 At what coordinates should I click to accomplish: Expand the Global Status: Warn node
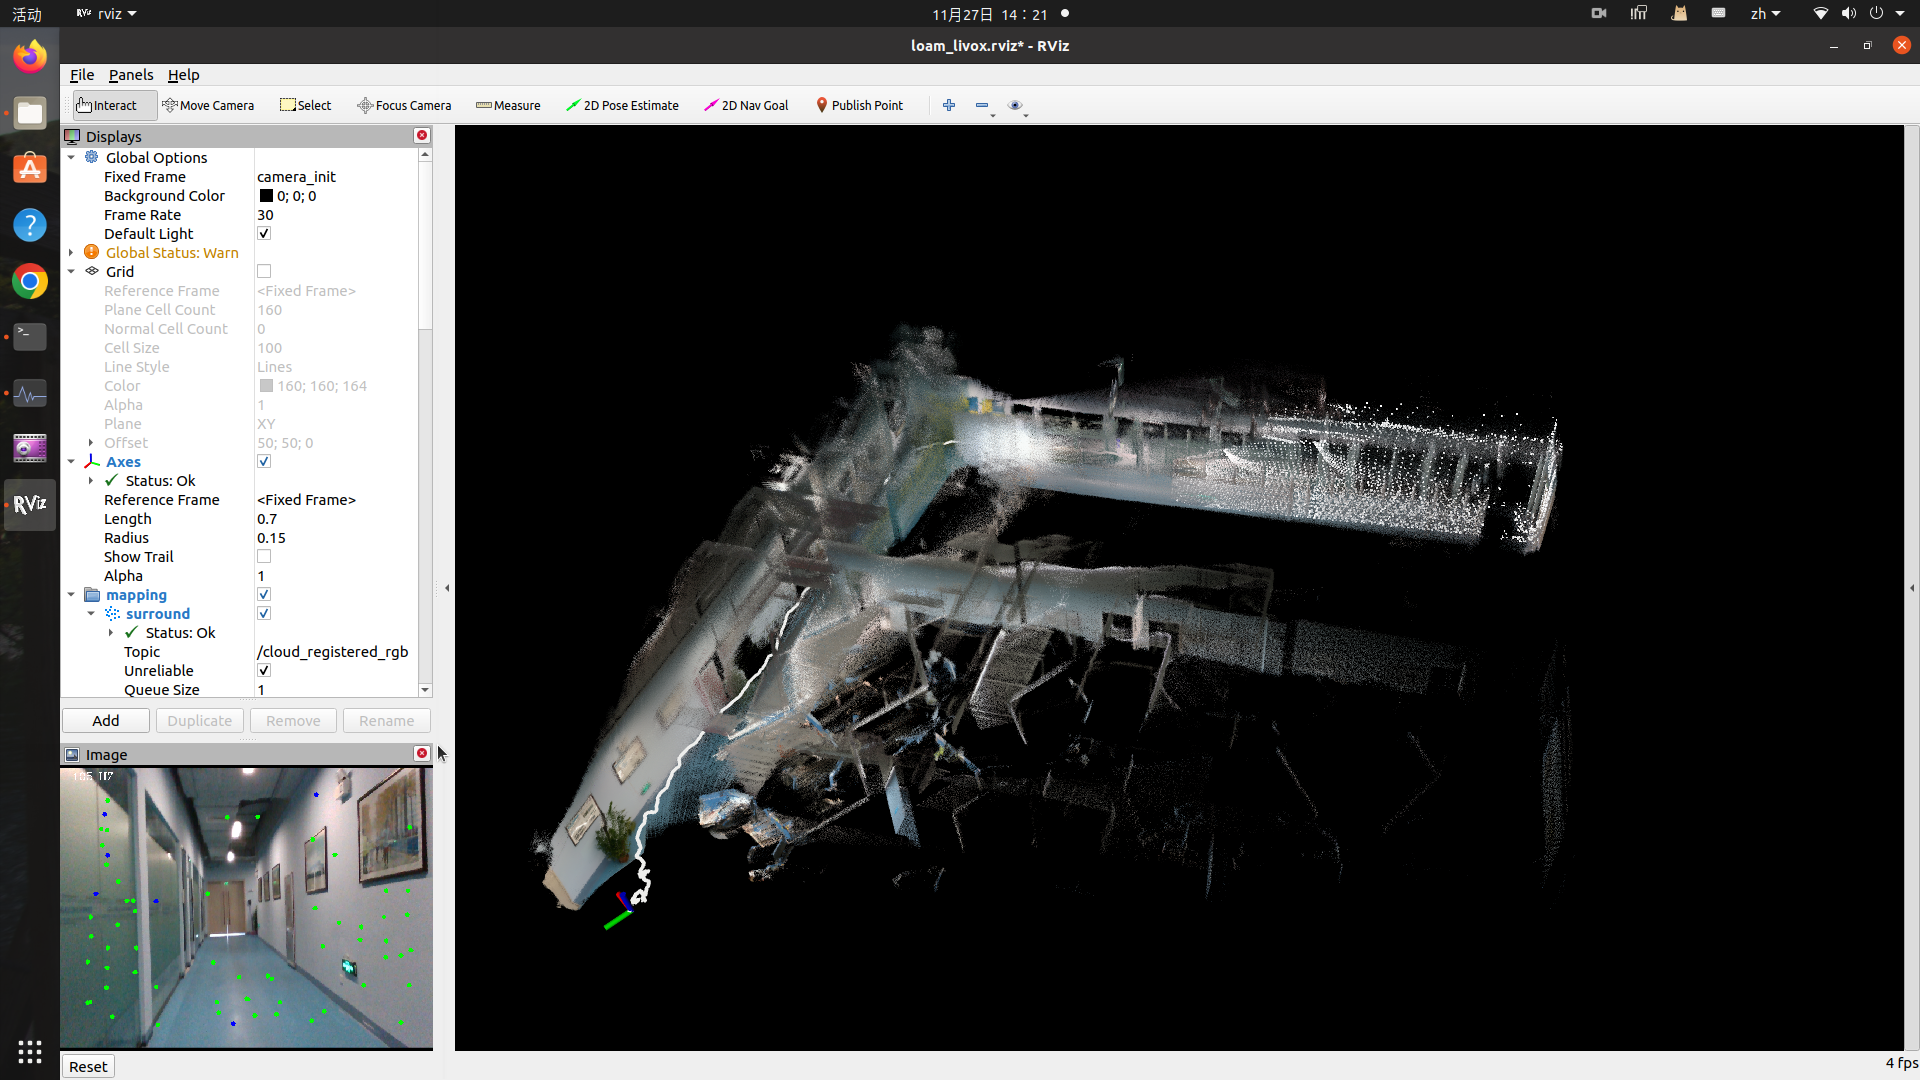(71, 252)
